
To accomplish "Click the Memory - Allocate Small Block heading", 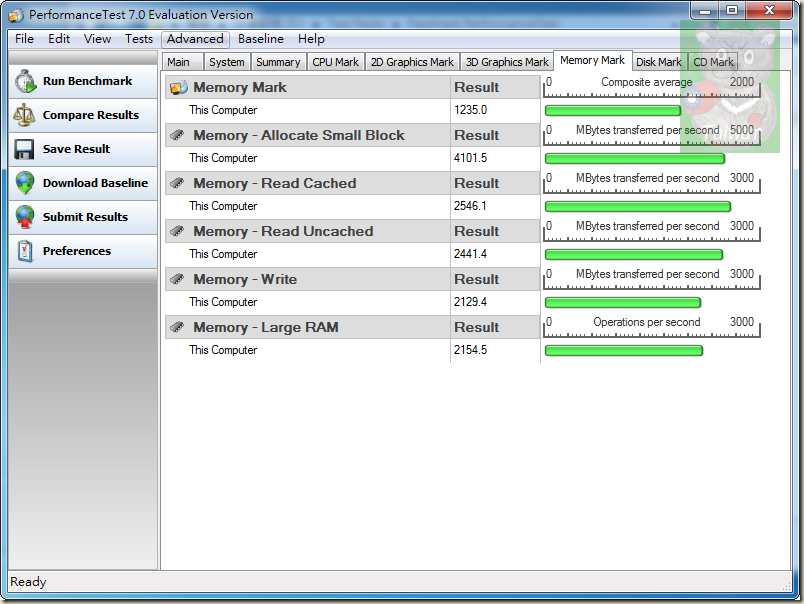I will (x=299, y=135).
